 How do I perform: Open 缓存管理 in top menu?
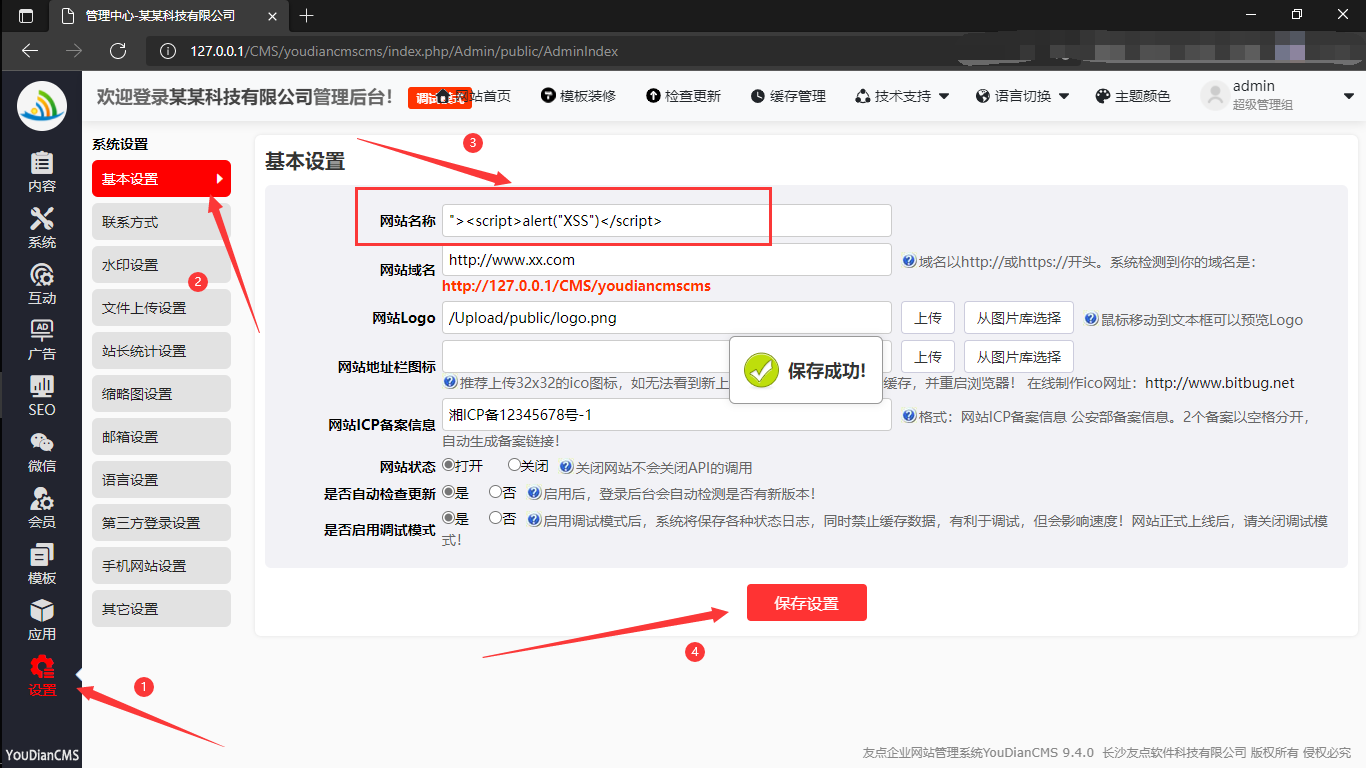tap(788, 96)
